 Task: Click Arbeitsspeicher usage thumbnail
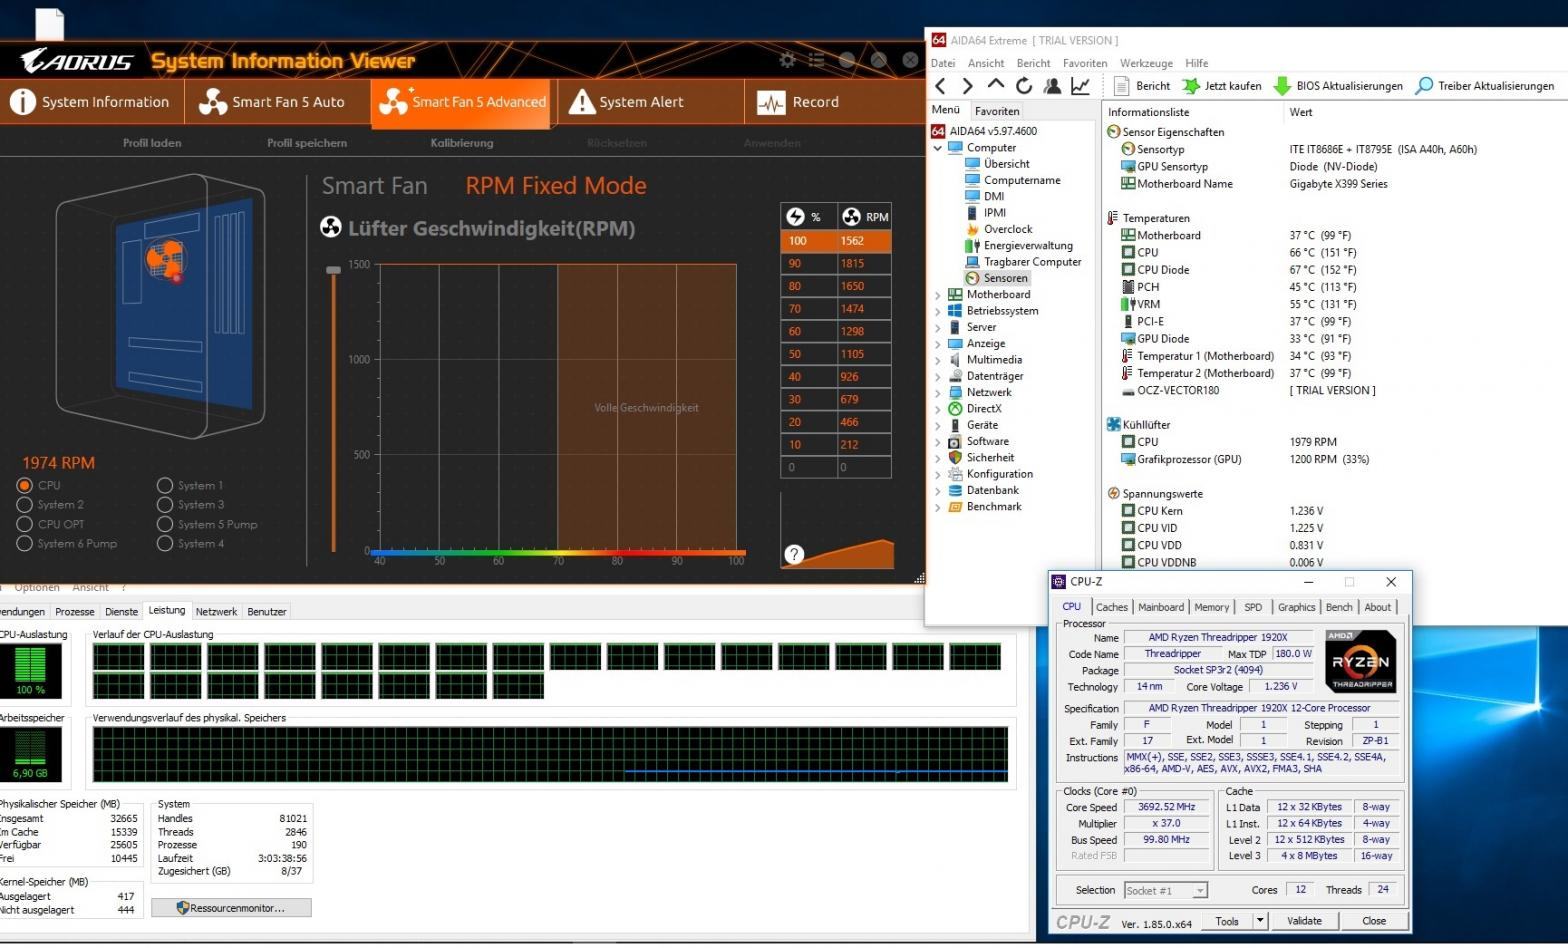(x=31, y=754)
